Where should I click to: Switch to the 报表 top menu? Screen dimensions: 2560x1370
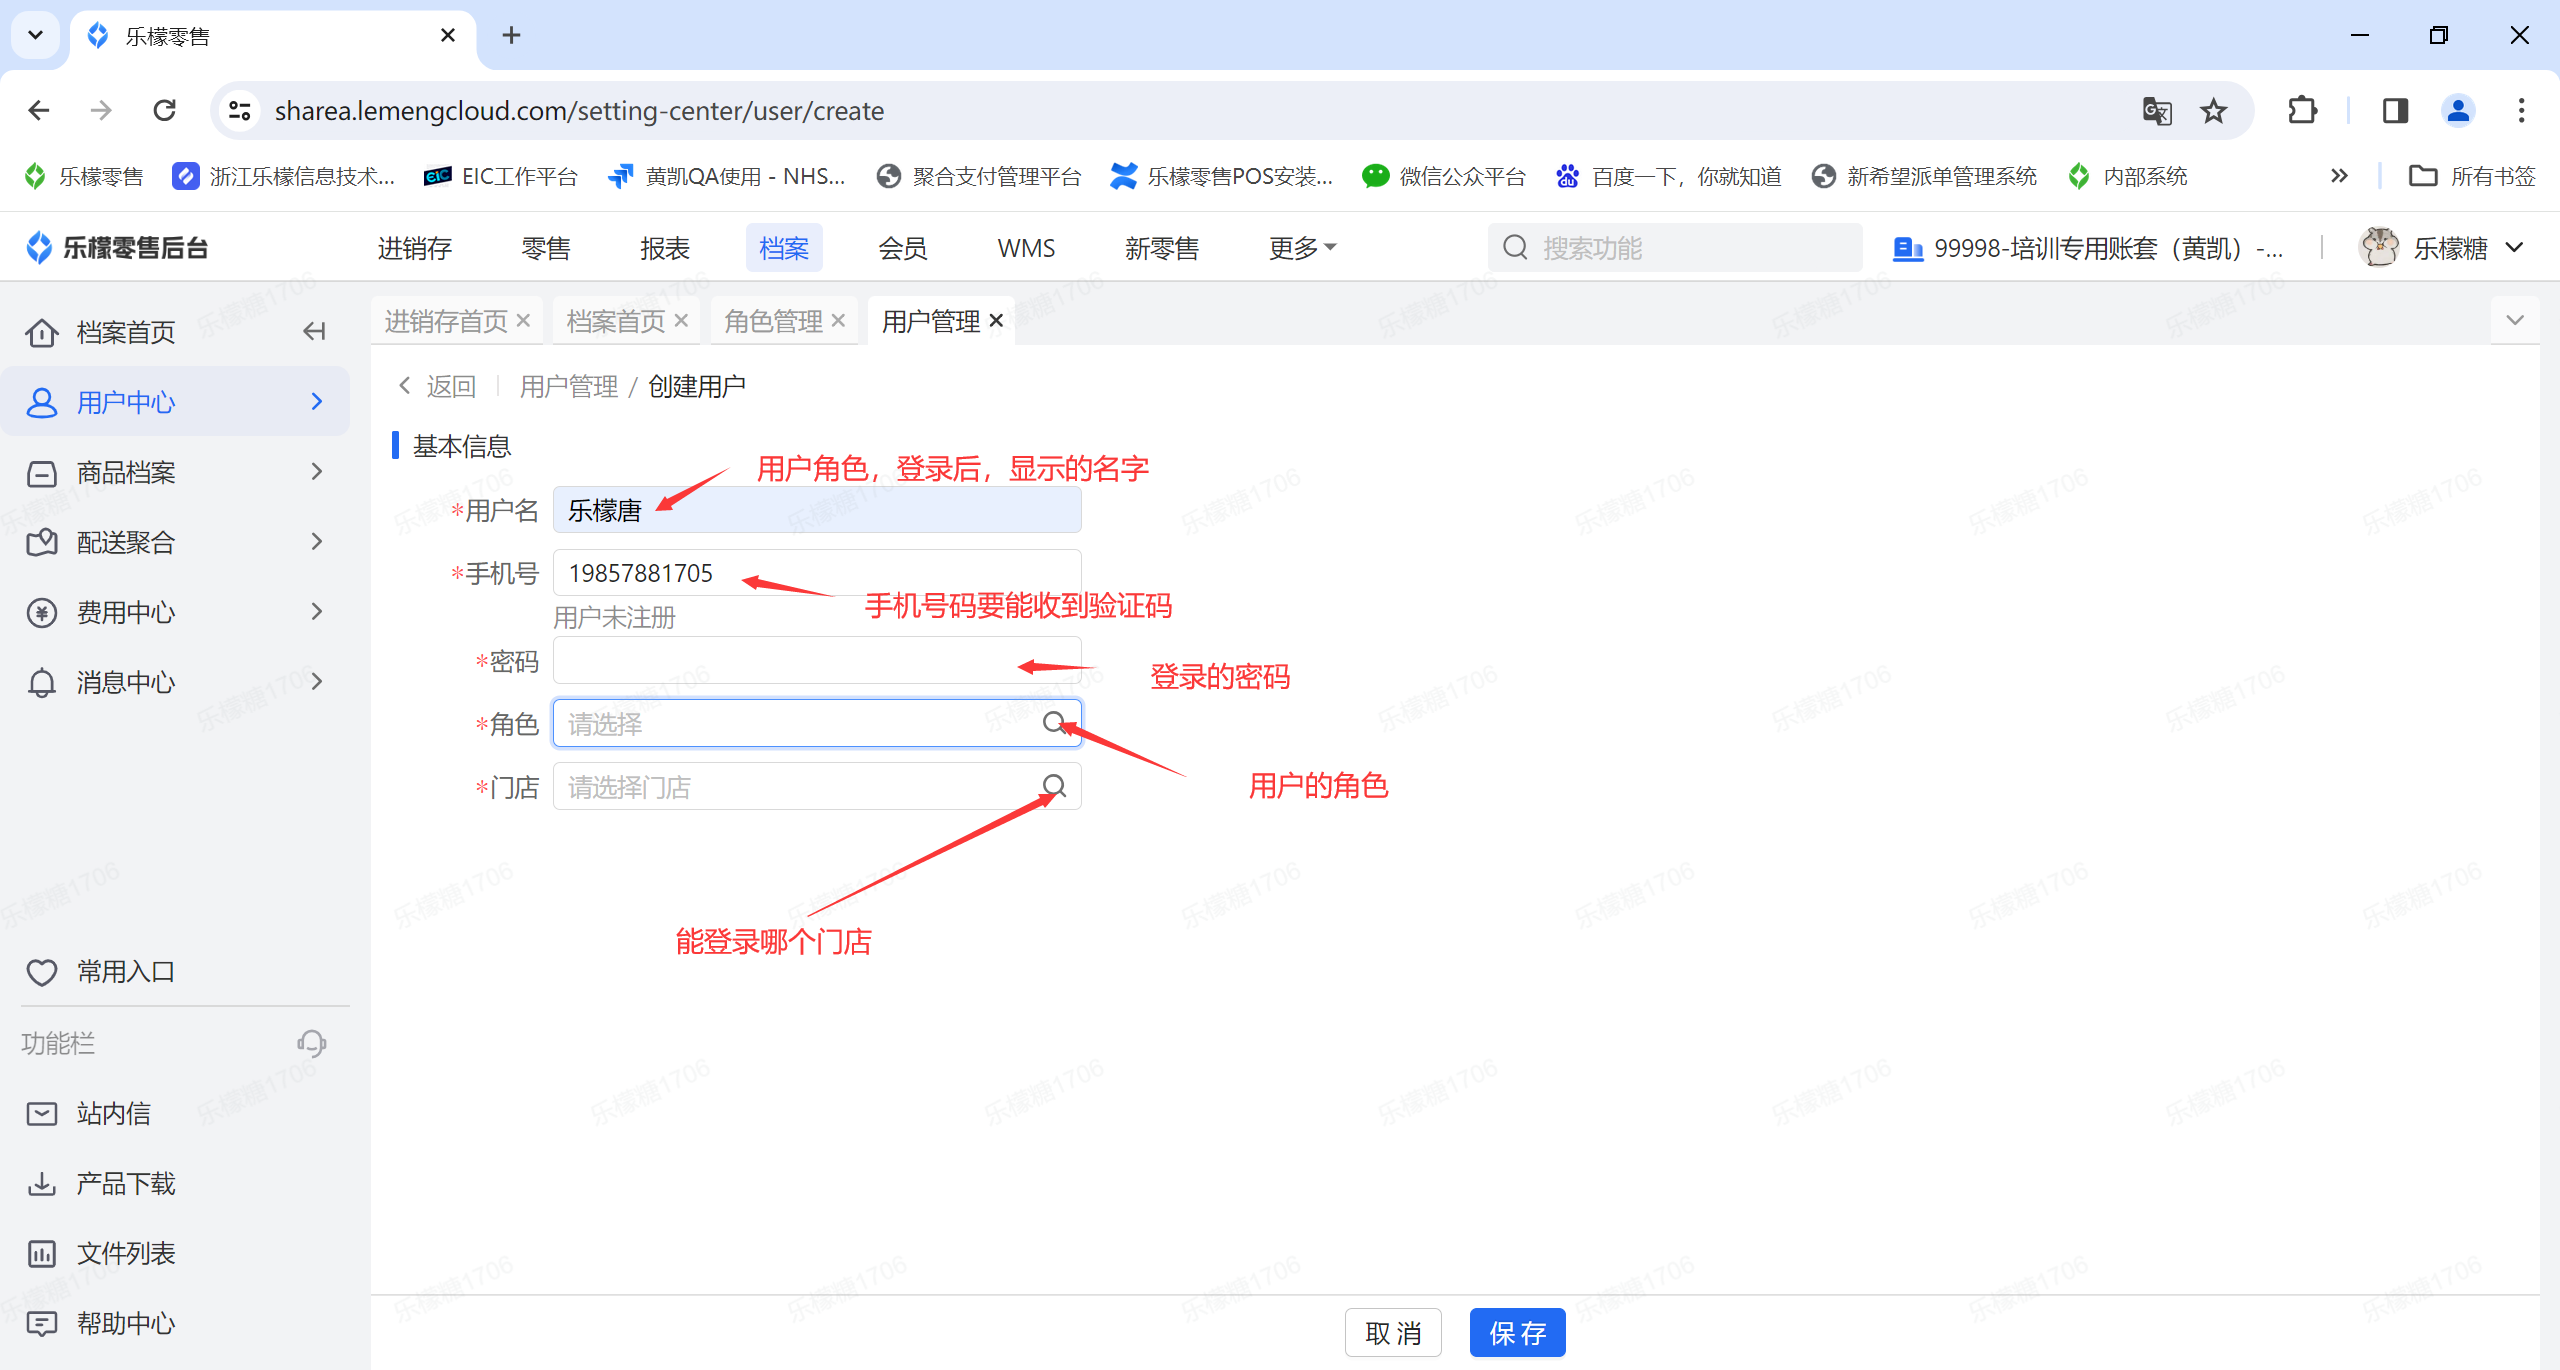665,247
